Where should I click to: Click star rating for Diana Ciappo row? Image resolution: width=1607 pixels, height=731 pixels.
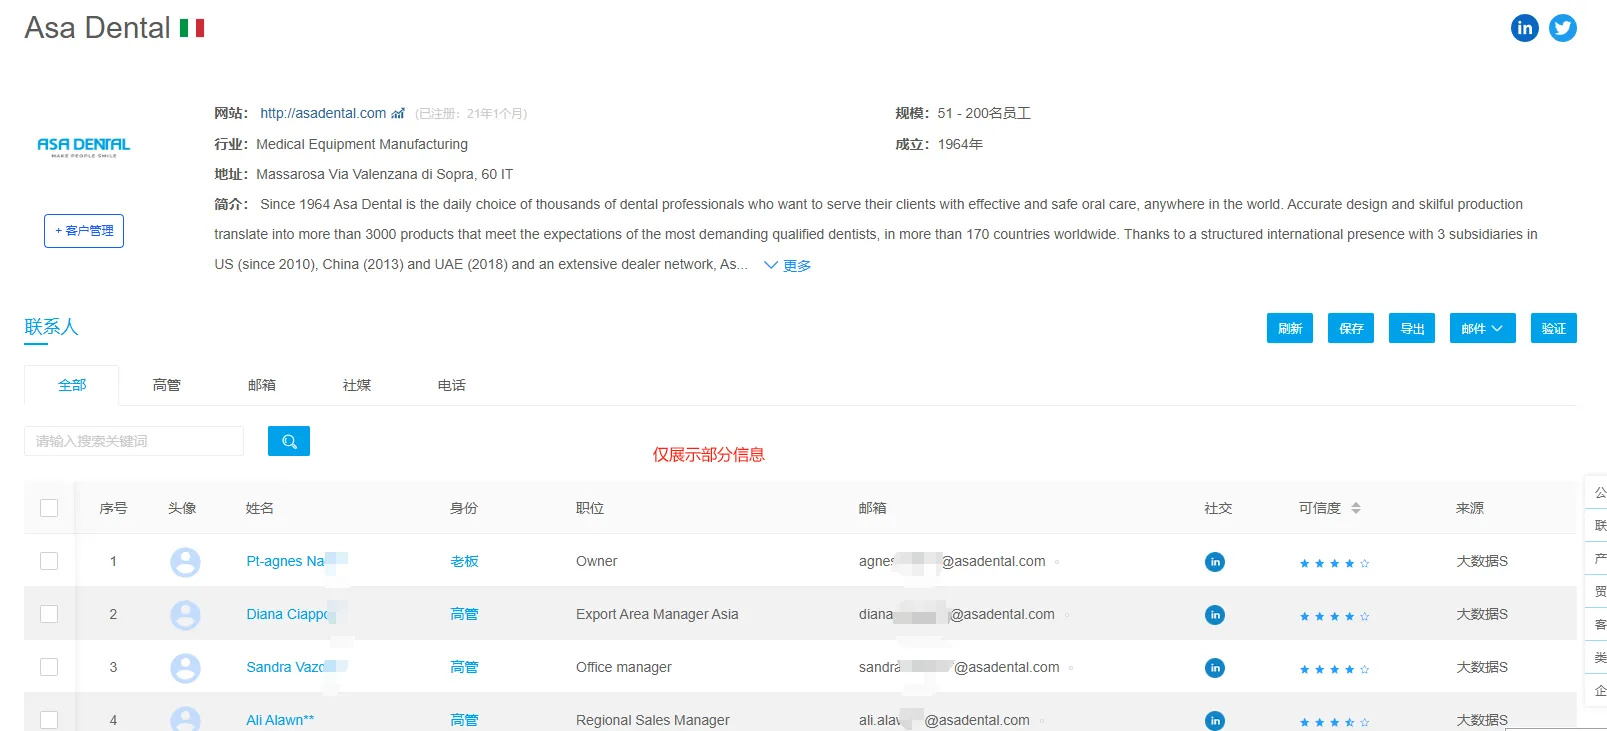(x=1334, y=616)
